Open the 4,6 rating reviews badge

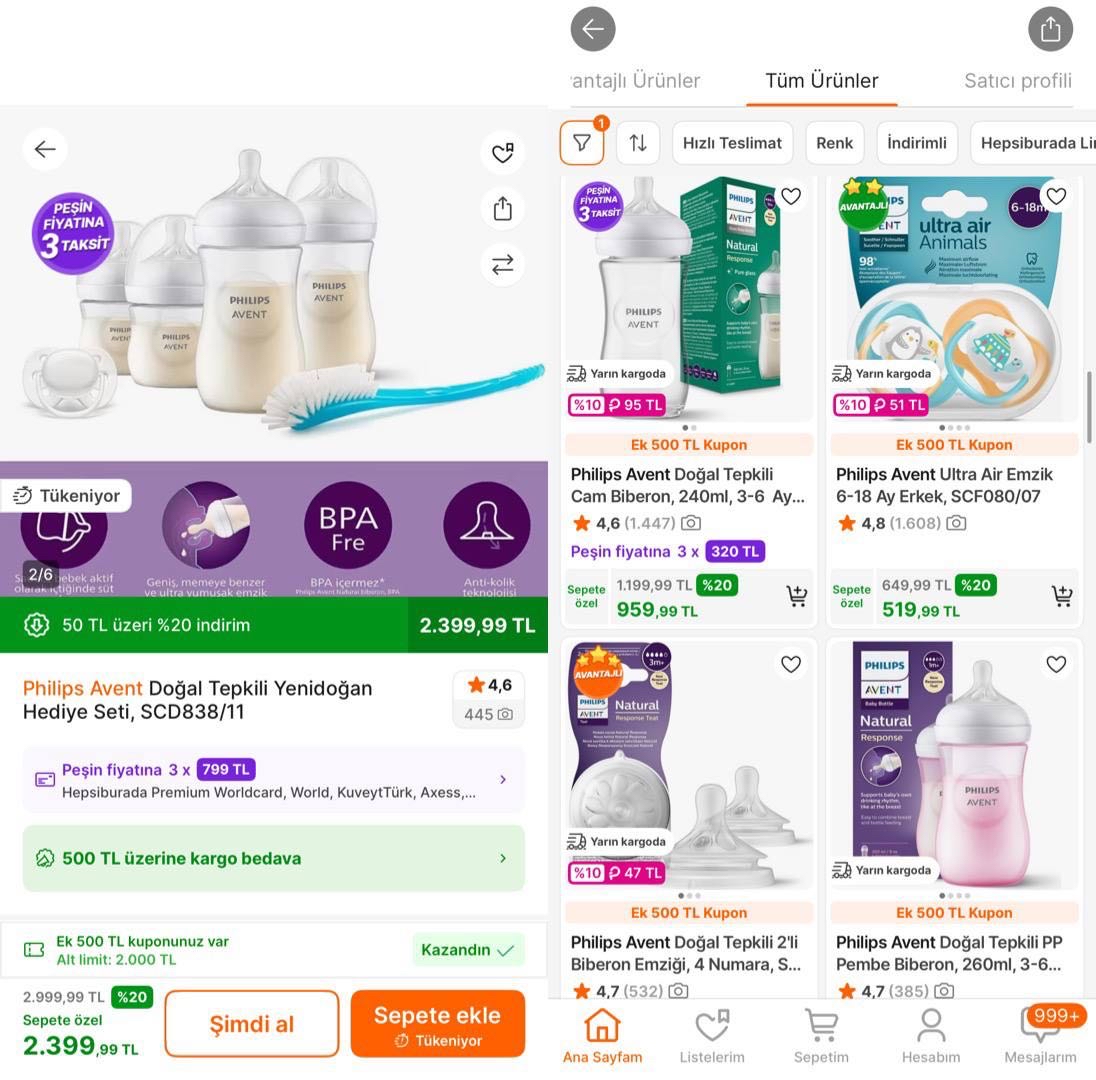489,699
